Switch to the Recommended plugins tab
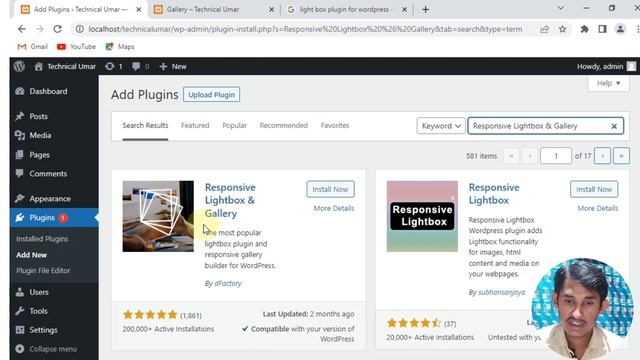This screenshot has height=360, width=640. pos(284,125)
